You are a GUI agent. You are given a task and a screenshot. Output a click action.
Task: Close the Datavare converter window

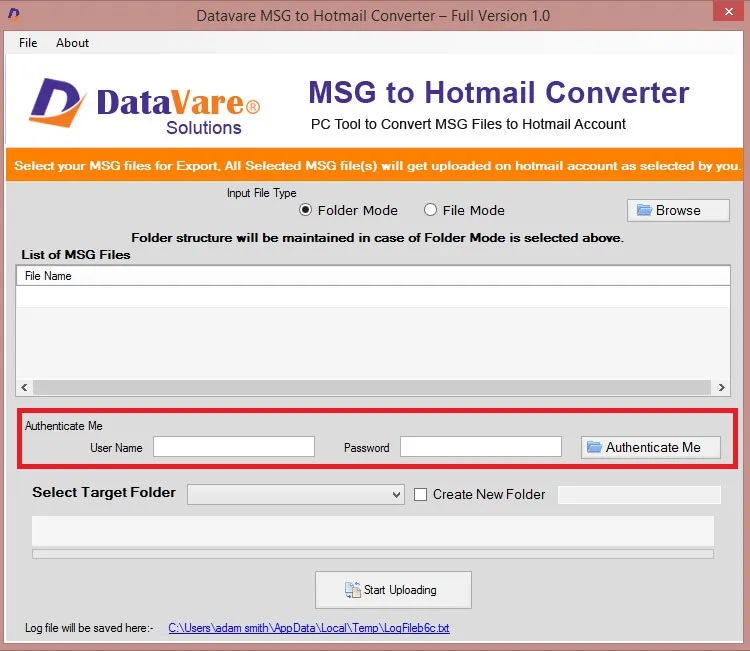point(728,11)
